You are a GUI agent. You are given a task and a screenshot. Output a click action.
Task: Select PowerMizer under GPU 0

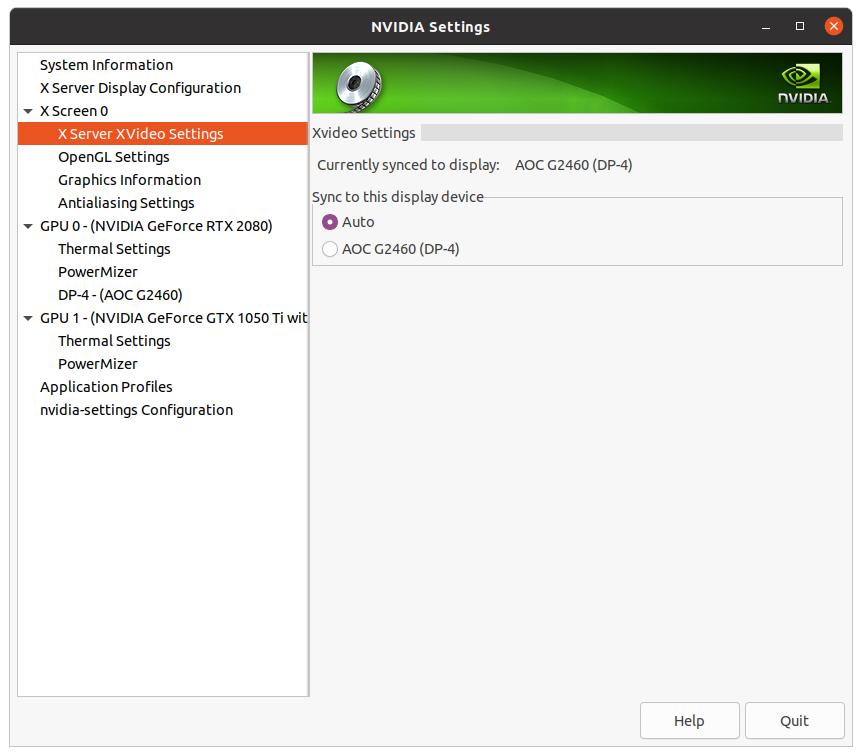tap(97, 271)
